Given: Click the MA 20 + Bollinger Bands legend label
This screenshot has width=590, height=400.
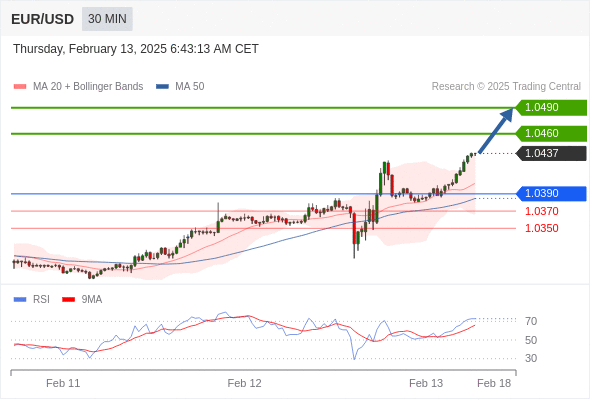Looking at the screenshot, I should point(88,87).
